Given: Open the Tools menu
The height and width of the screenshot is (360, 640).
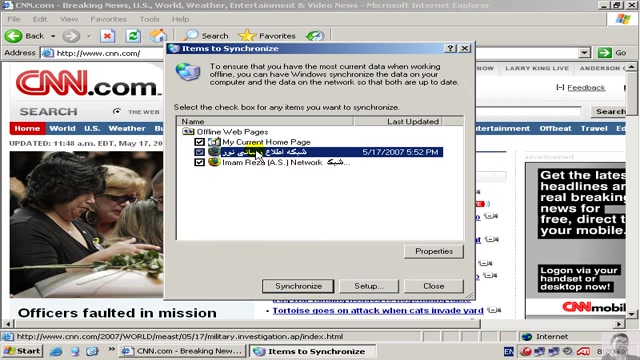Looking at the screenshot, I should 149,19.
